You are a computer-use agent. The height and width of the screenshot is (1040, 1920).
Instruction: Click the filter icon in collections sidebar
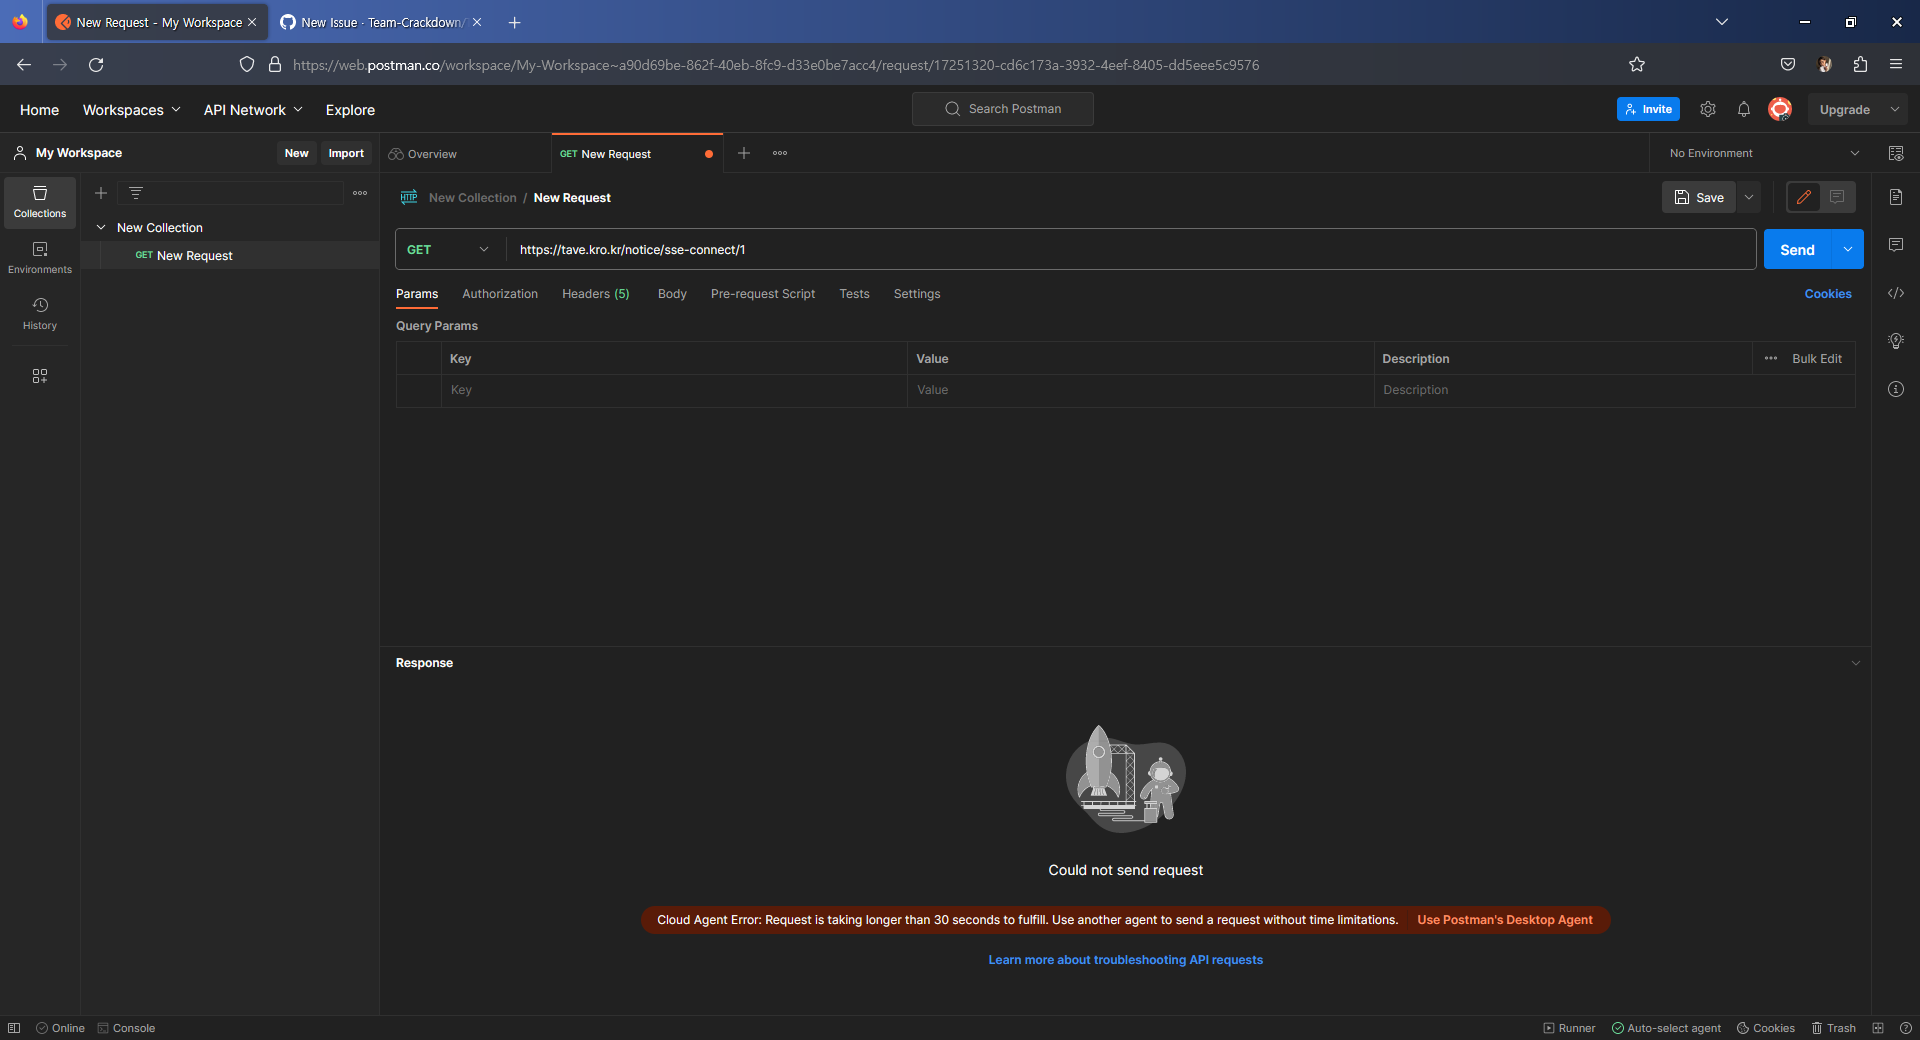tap(136, 193)
